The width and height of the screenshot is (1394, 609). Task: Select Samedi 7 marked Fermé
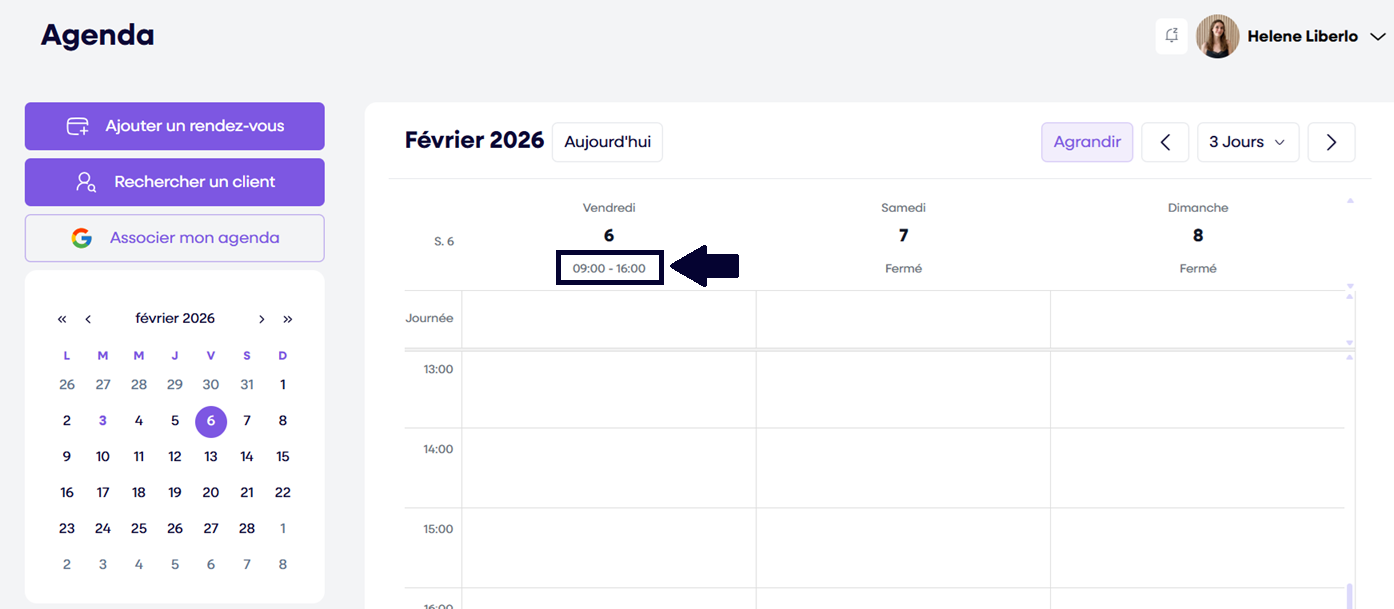coord(903,237)
